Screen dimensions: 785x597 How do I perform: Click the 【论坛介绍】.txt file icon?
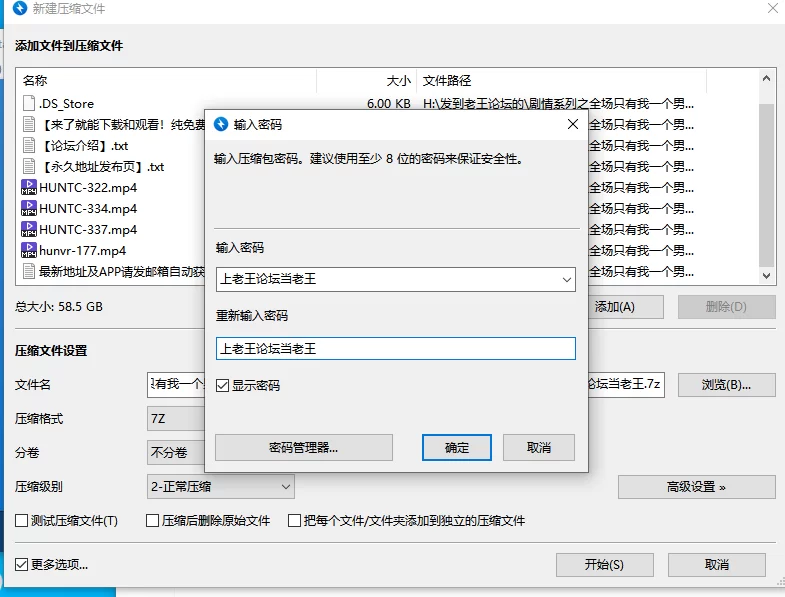pyautogui.click(x=29, y=145)
